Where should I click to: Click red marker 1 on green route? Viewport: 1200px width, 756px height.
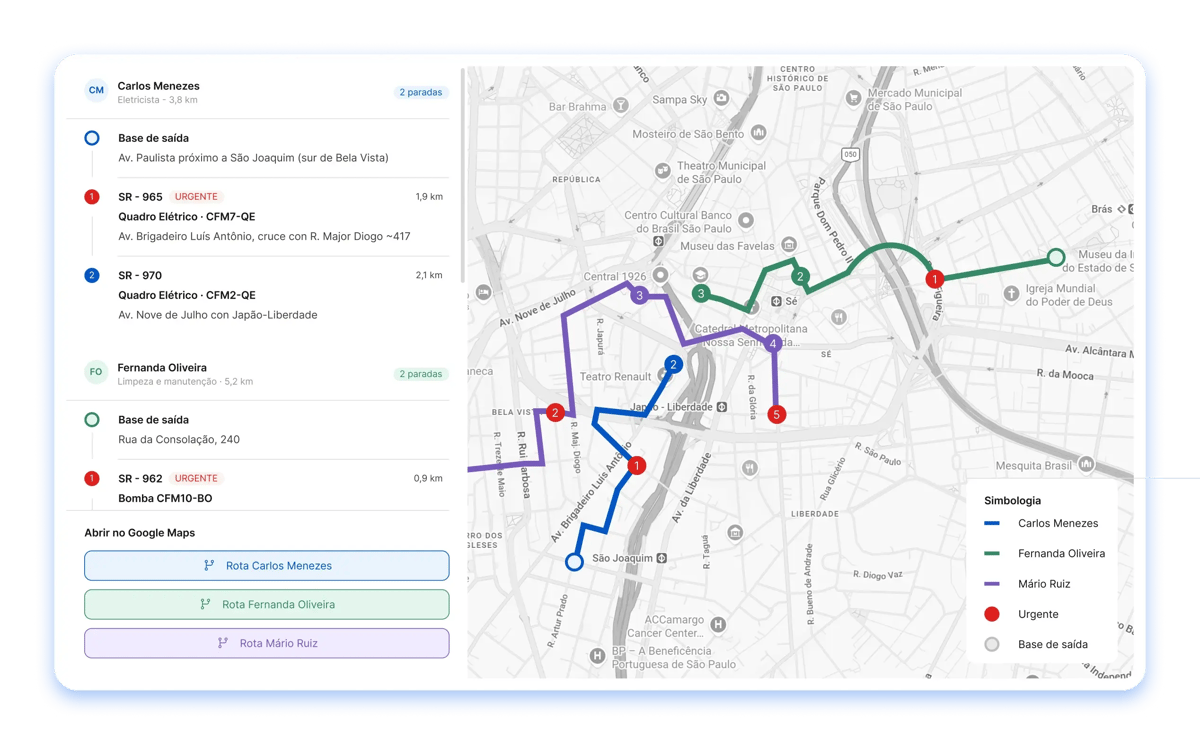934,279
